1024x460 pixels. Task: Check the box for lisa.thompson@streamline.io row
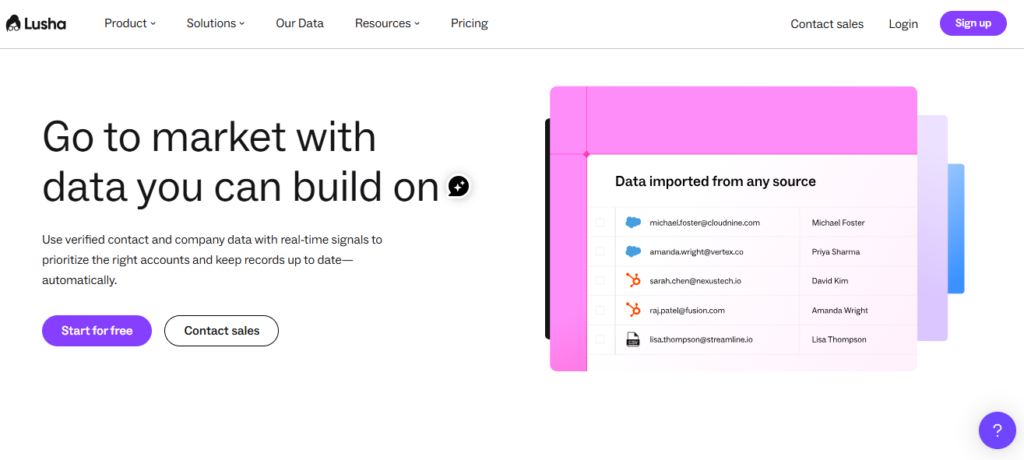pos(600,340)
